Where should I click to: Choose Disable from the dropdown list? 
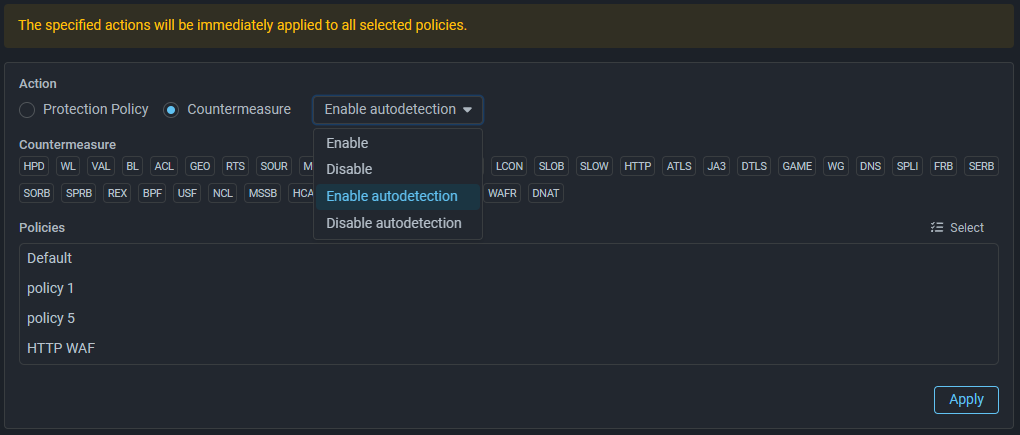pyautogui.click(x=349, y=169)
